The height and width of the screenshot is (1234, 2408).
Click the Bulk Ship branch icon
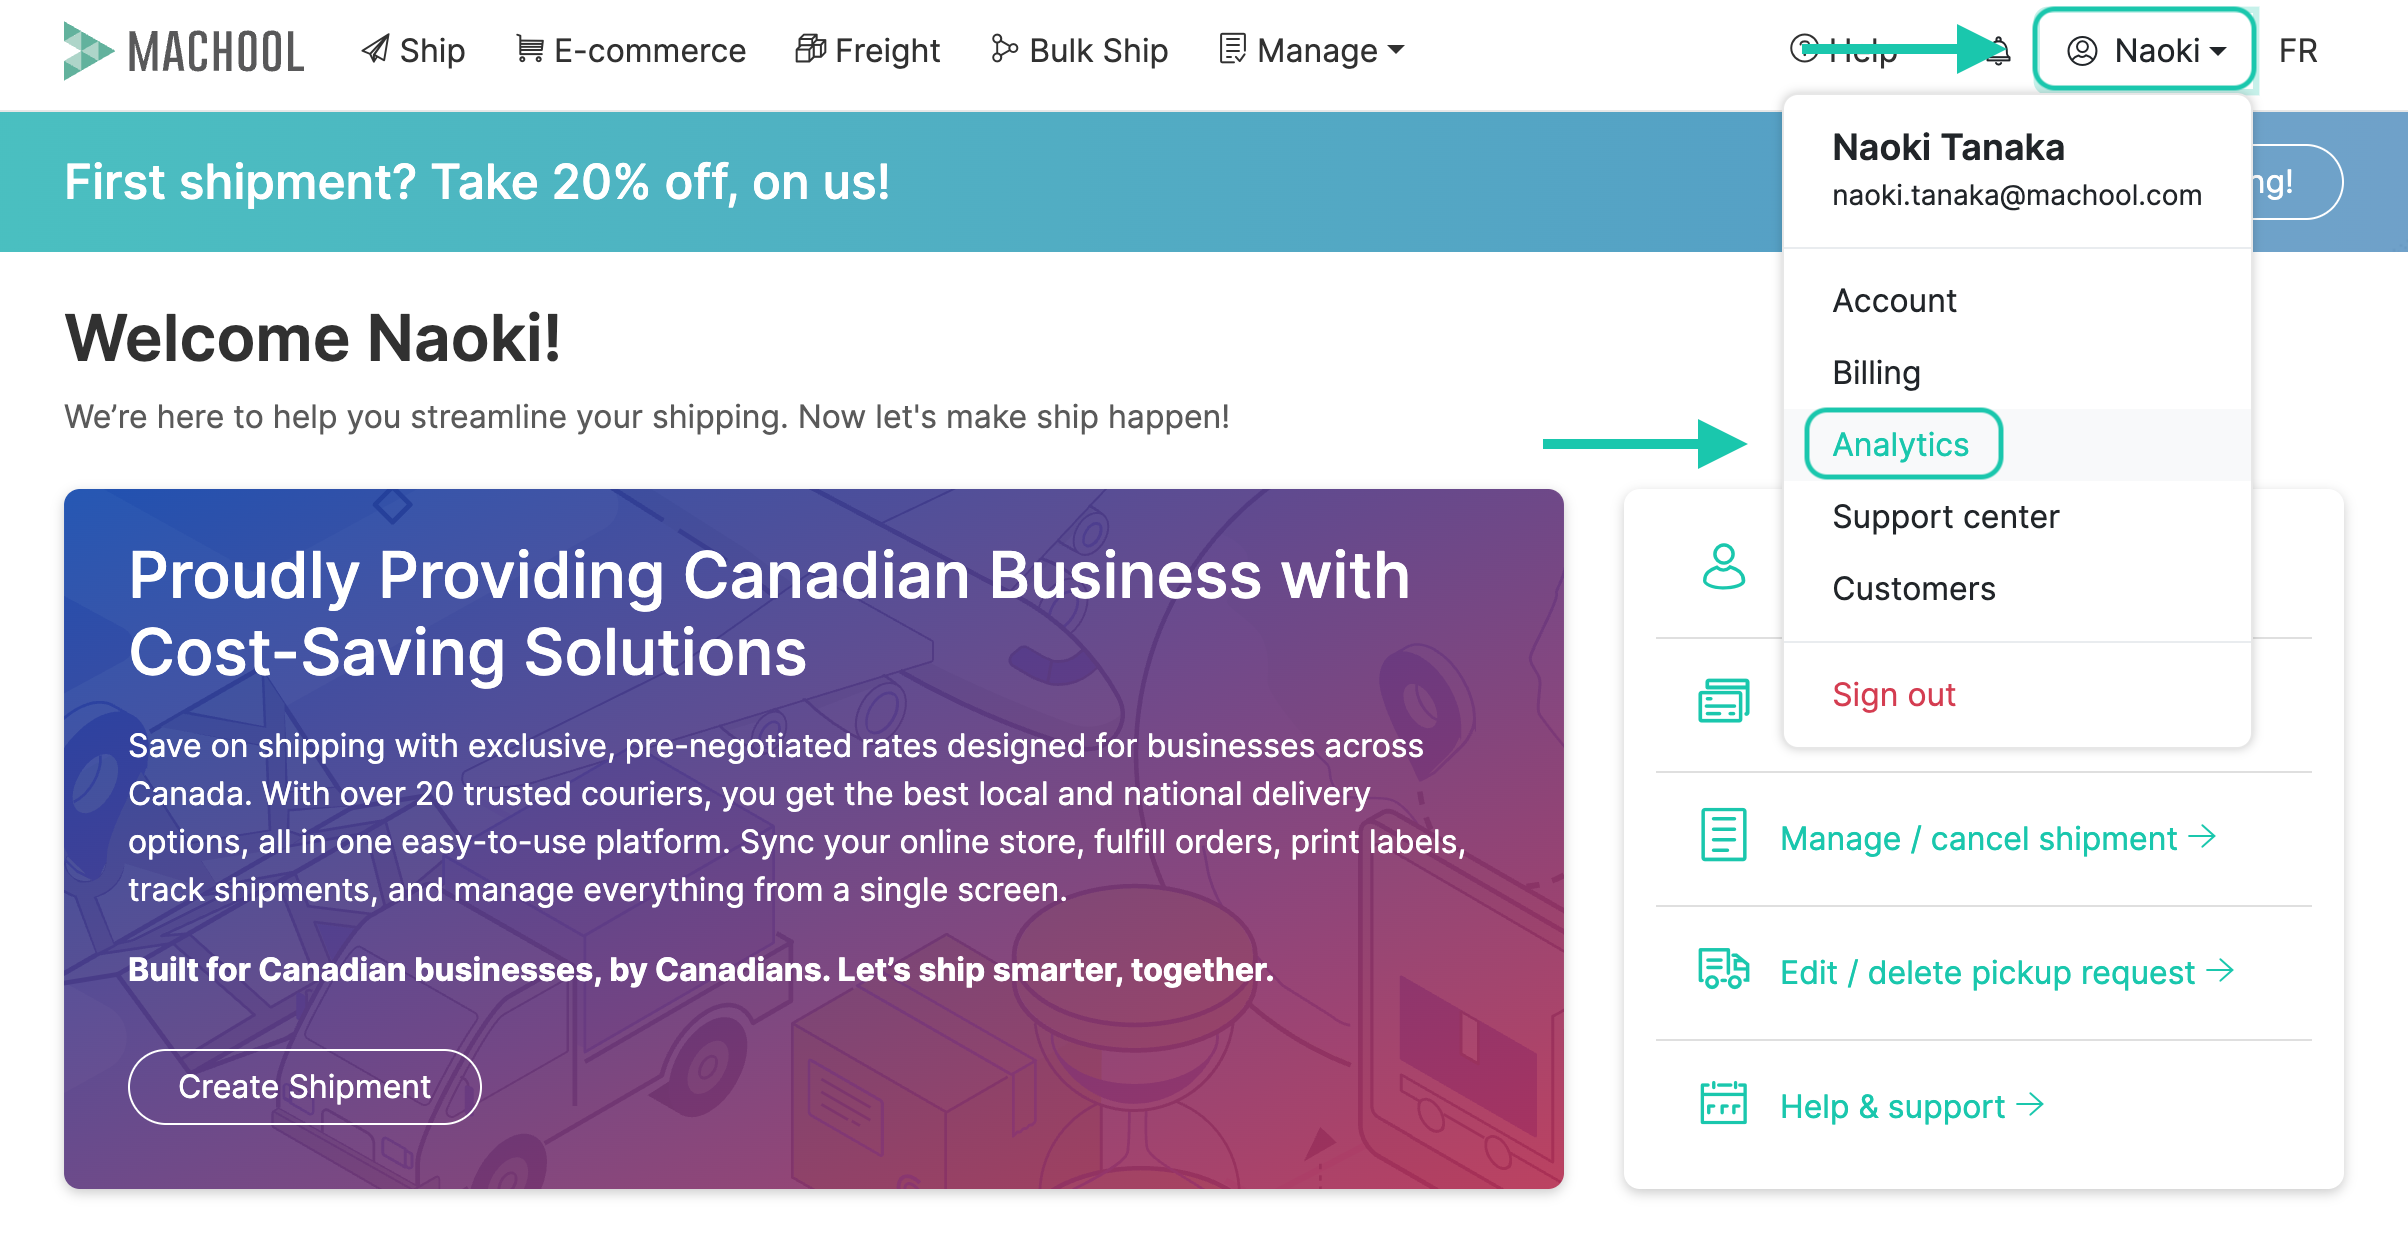tap(1004, 49)
